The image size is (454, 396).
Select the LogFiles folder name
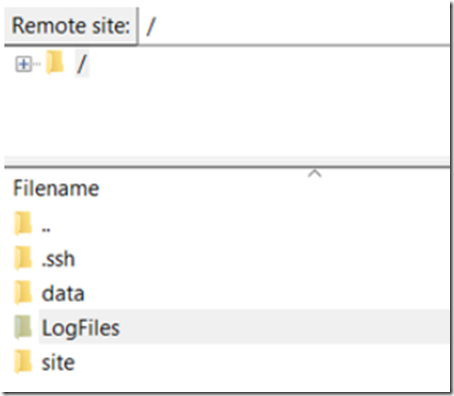[80, 328]
